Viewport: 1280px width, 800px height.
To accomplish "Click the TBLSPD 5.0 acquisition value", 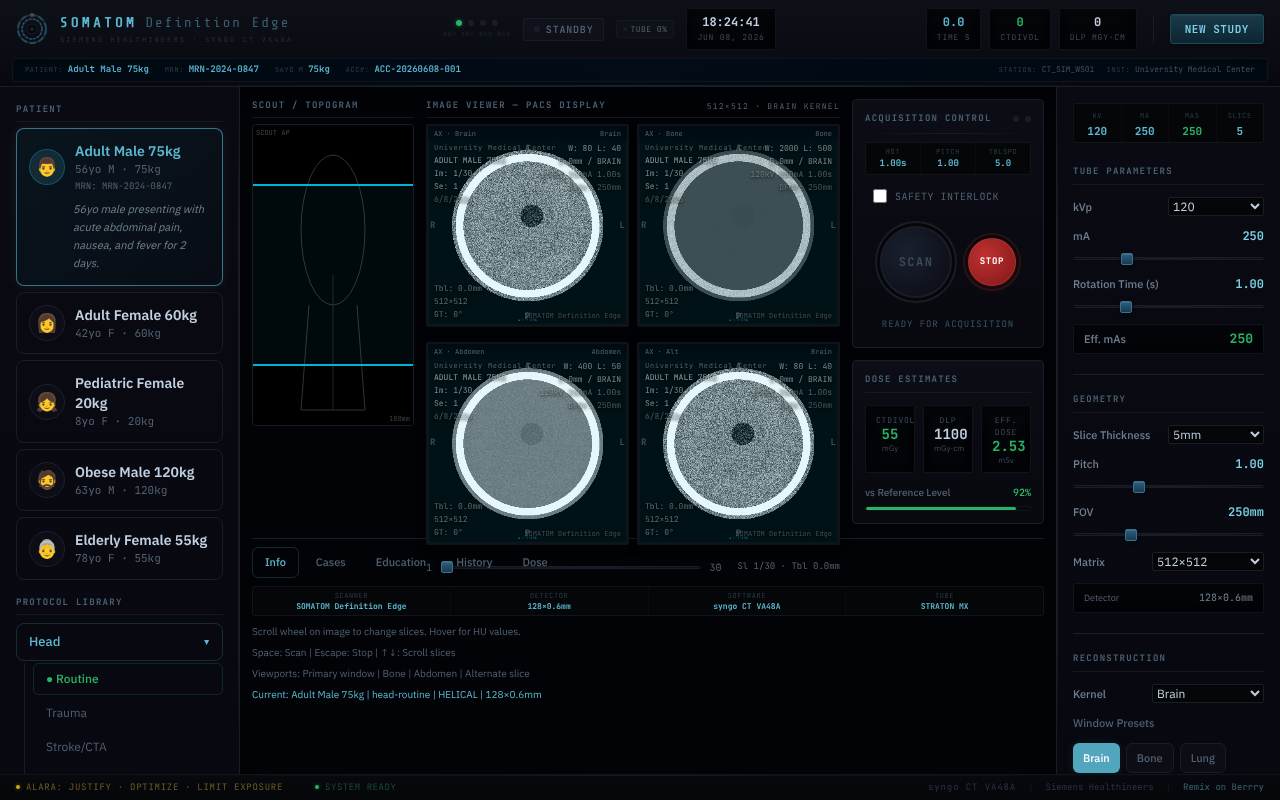I will [1002, 158].
